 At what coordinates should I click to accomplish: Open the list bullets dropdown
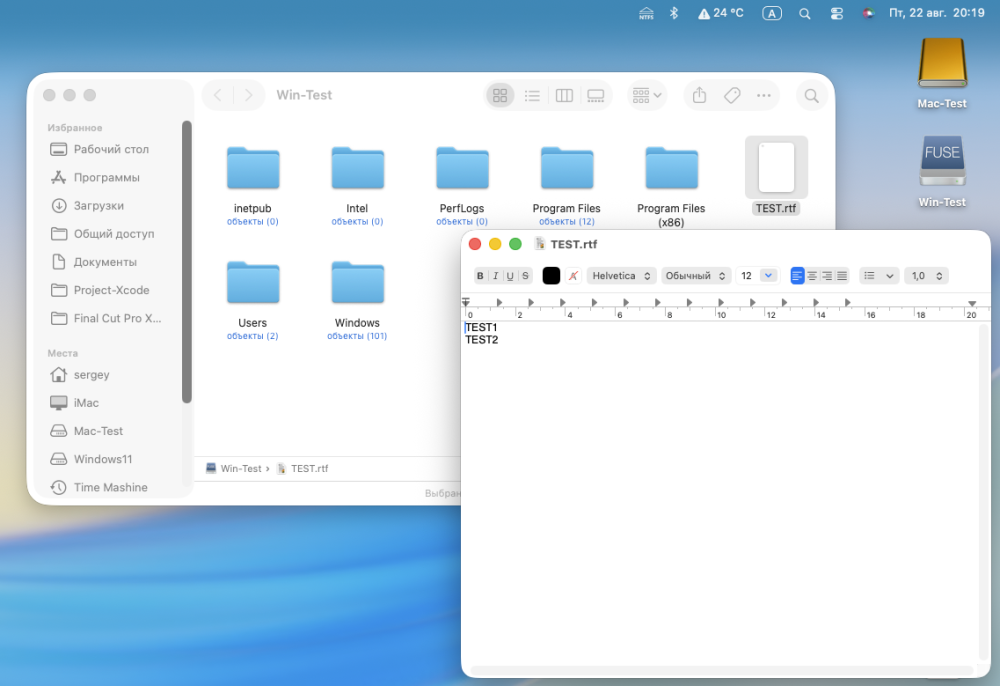879,276
